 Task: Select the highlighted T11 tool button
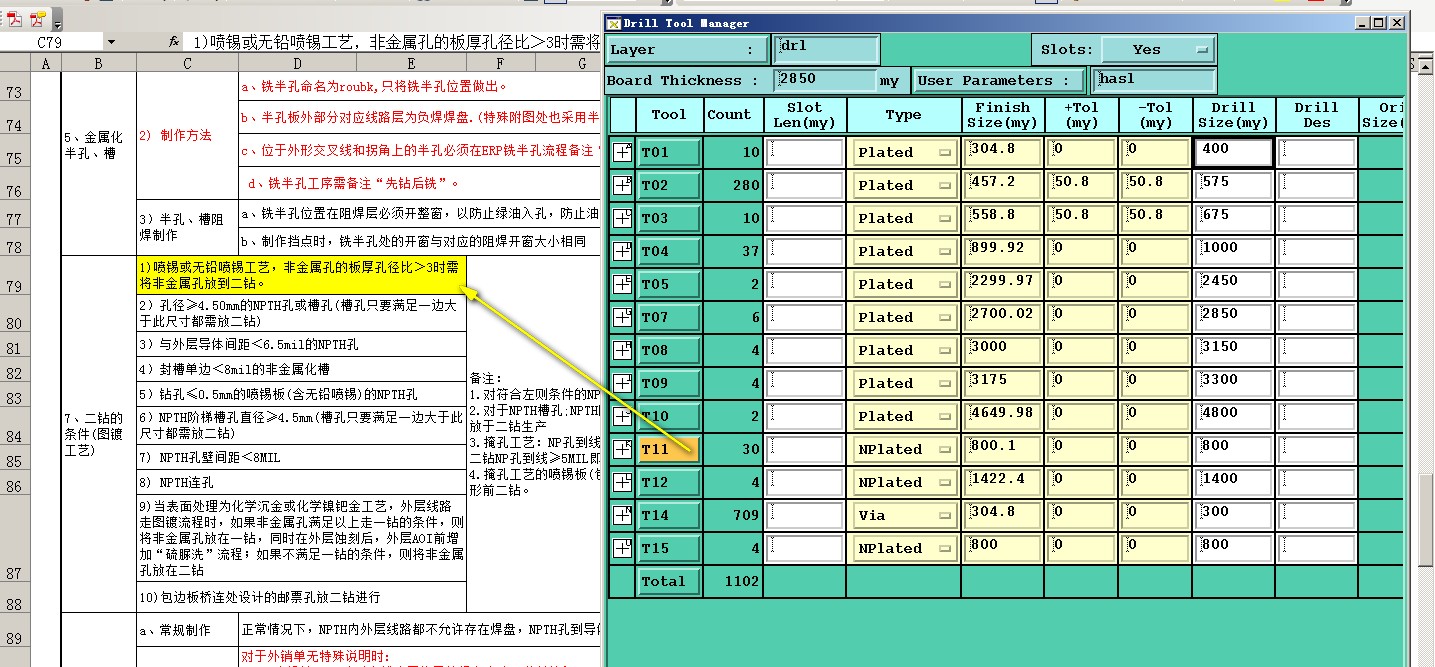pos(668,450)
